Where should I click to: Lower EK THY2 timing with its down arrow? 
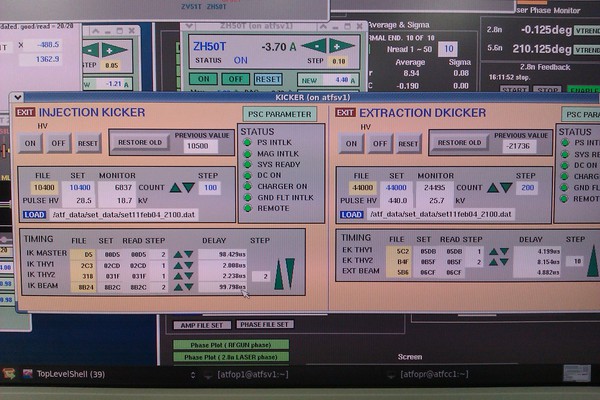click(504, 262)
